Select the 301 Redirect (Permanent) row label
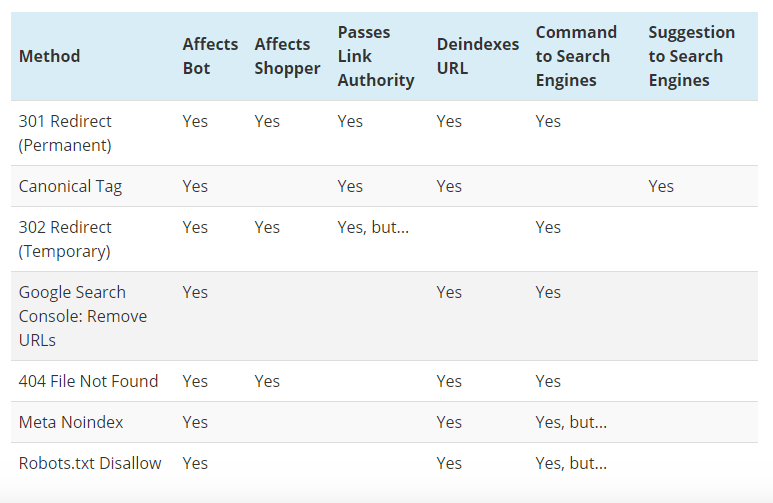The height and width of the screenshot is (503, 773). [65, 133]
